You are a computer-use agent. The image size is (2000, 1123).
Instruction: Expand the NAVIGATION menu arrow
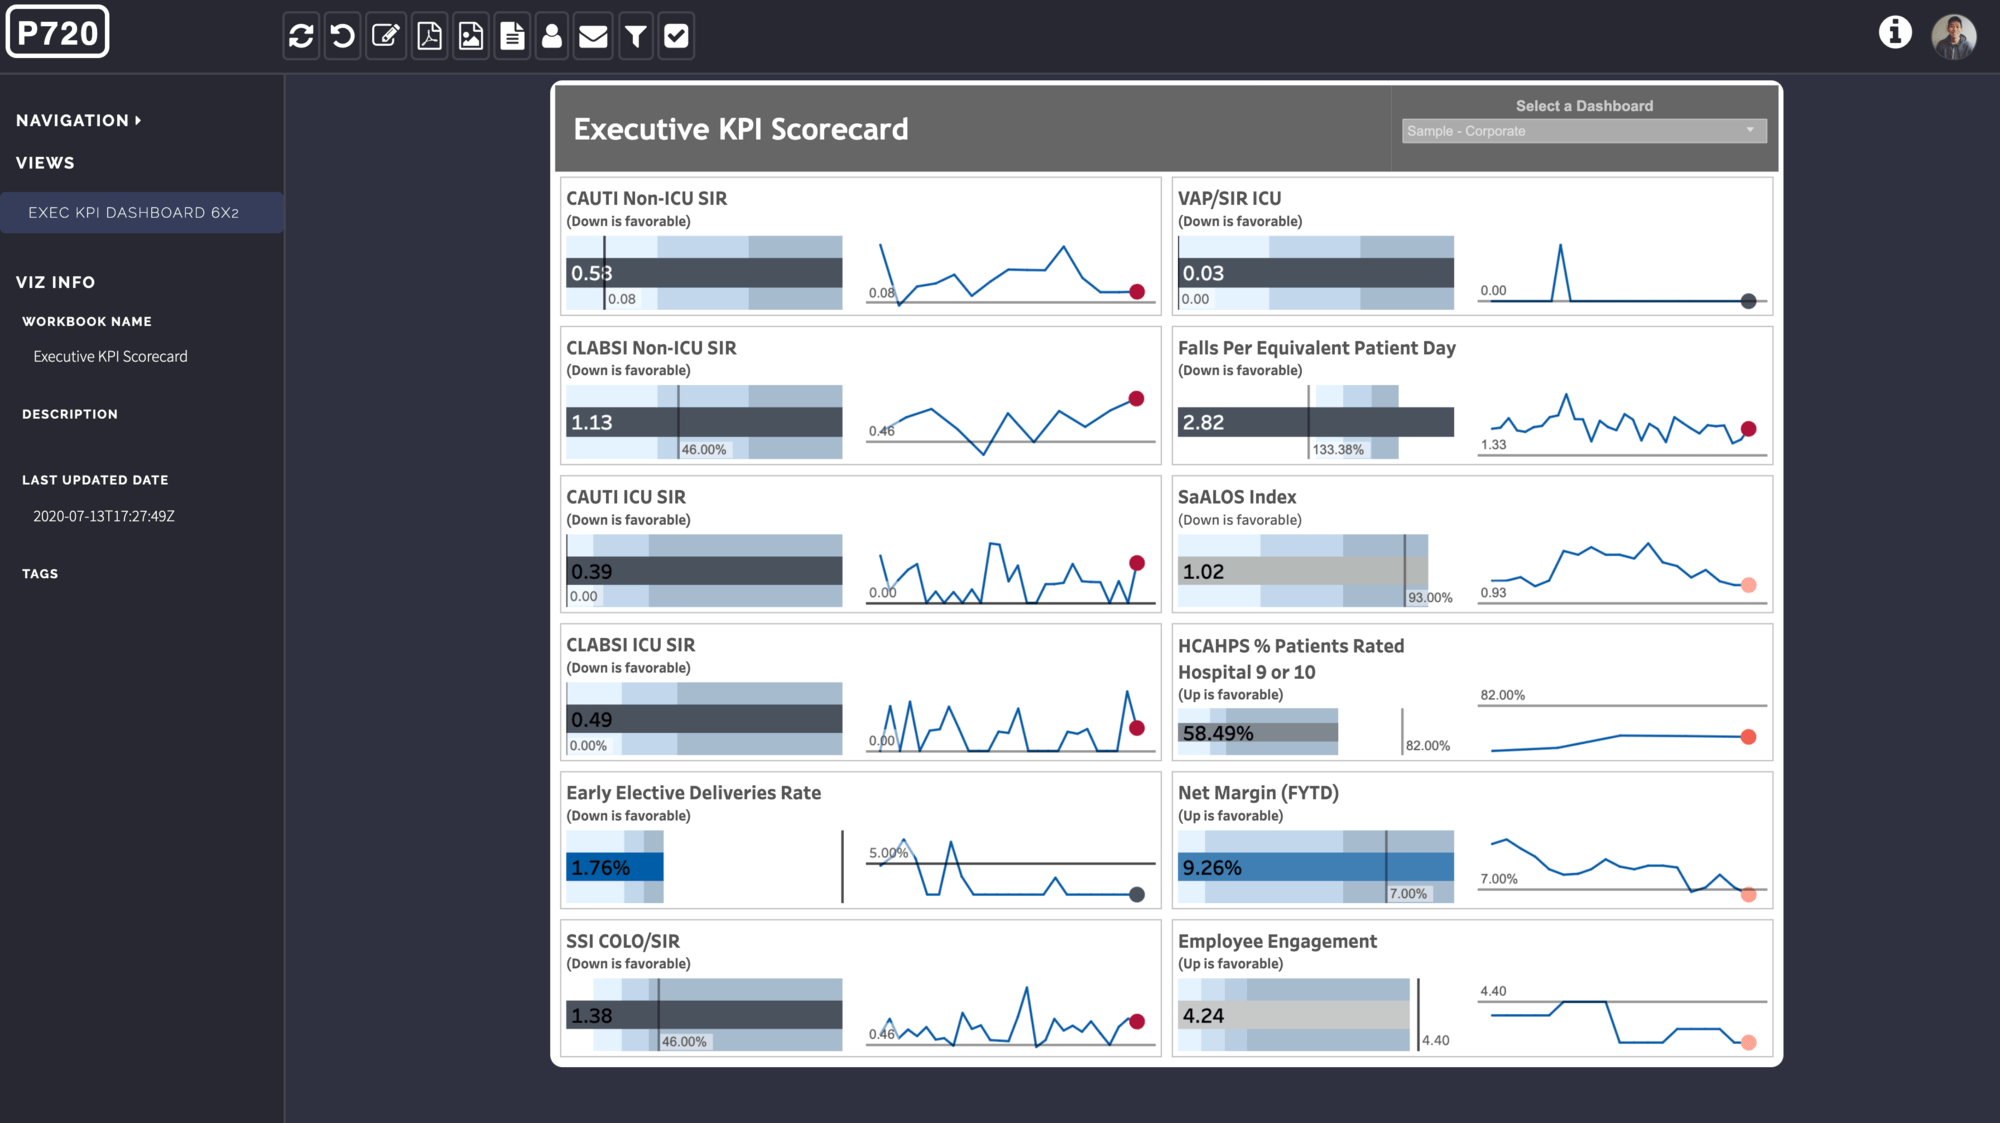pos(138,120)
